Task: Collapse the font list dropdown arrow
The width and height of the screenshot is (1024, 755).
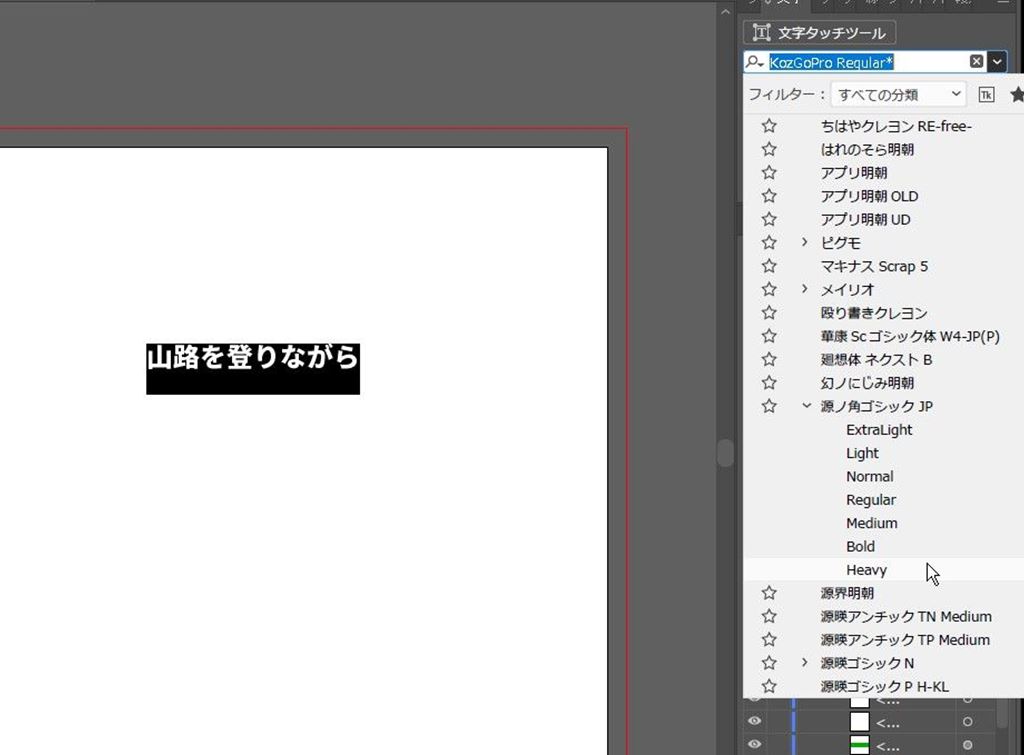Action: 997,62
